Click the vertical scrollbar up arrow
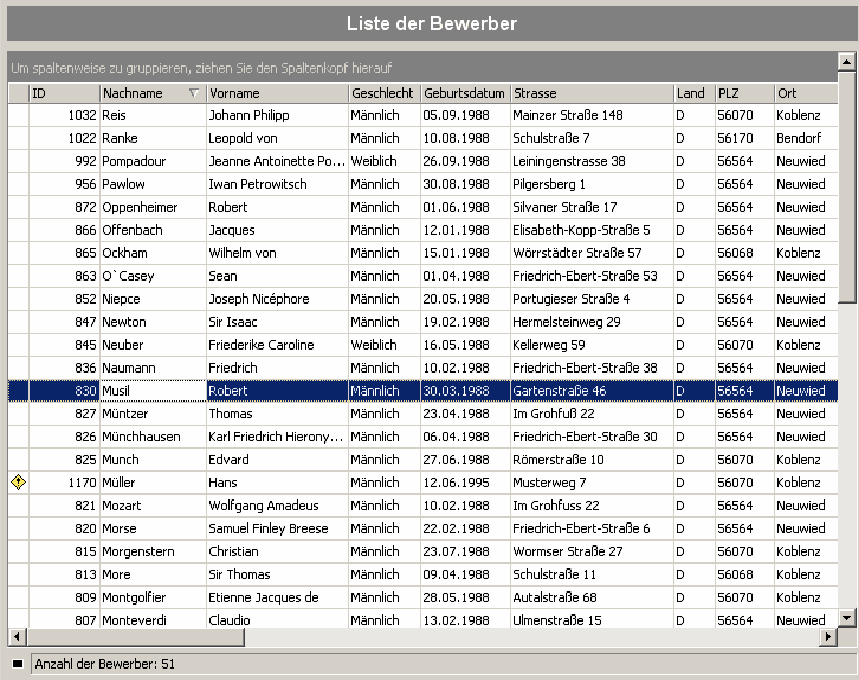Image resolution: width=859 pixels, height=680 pixels. pyautogui.click(x=847, y=62)
